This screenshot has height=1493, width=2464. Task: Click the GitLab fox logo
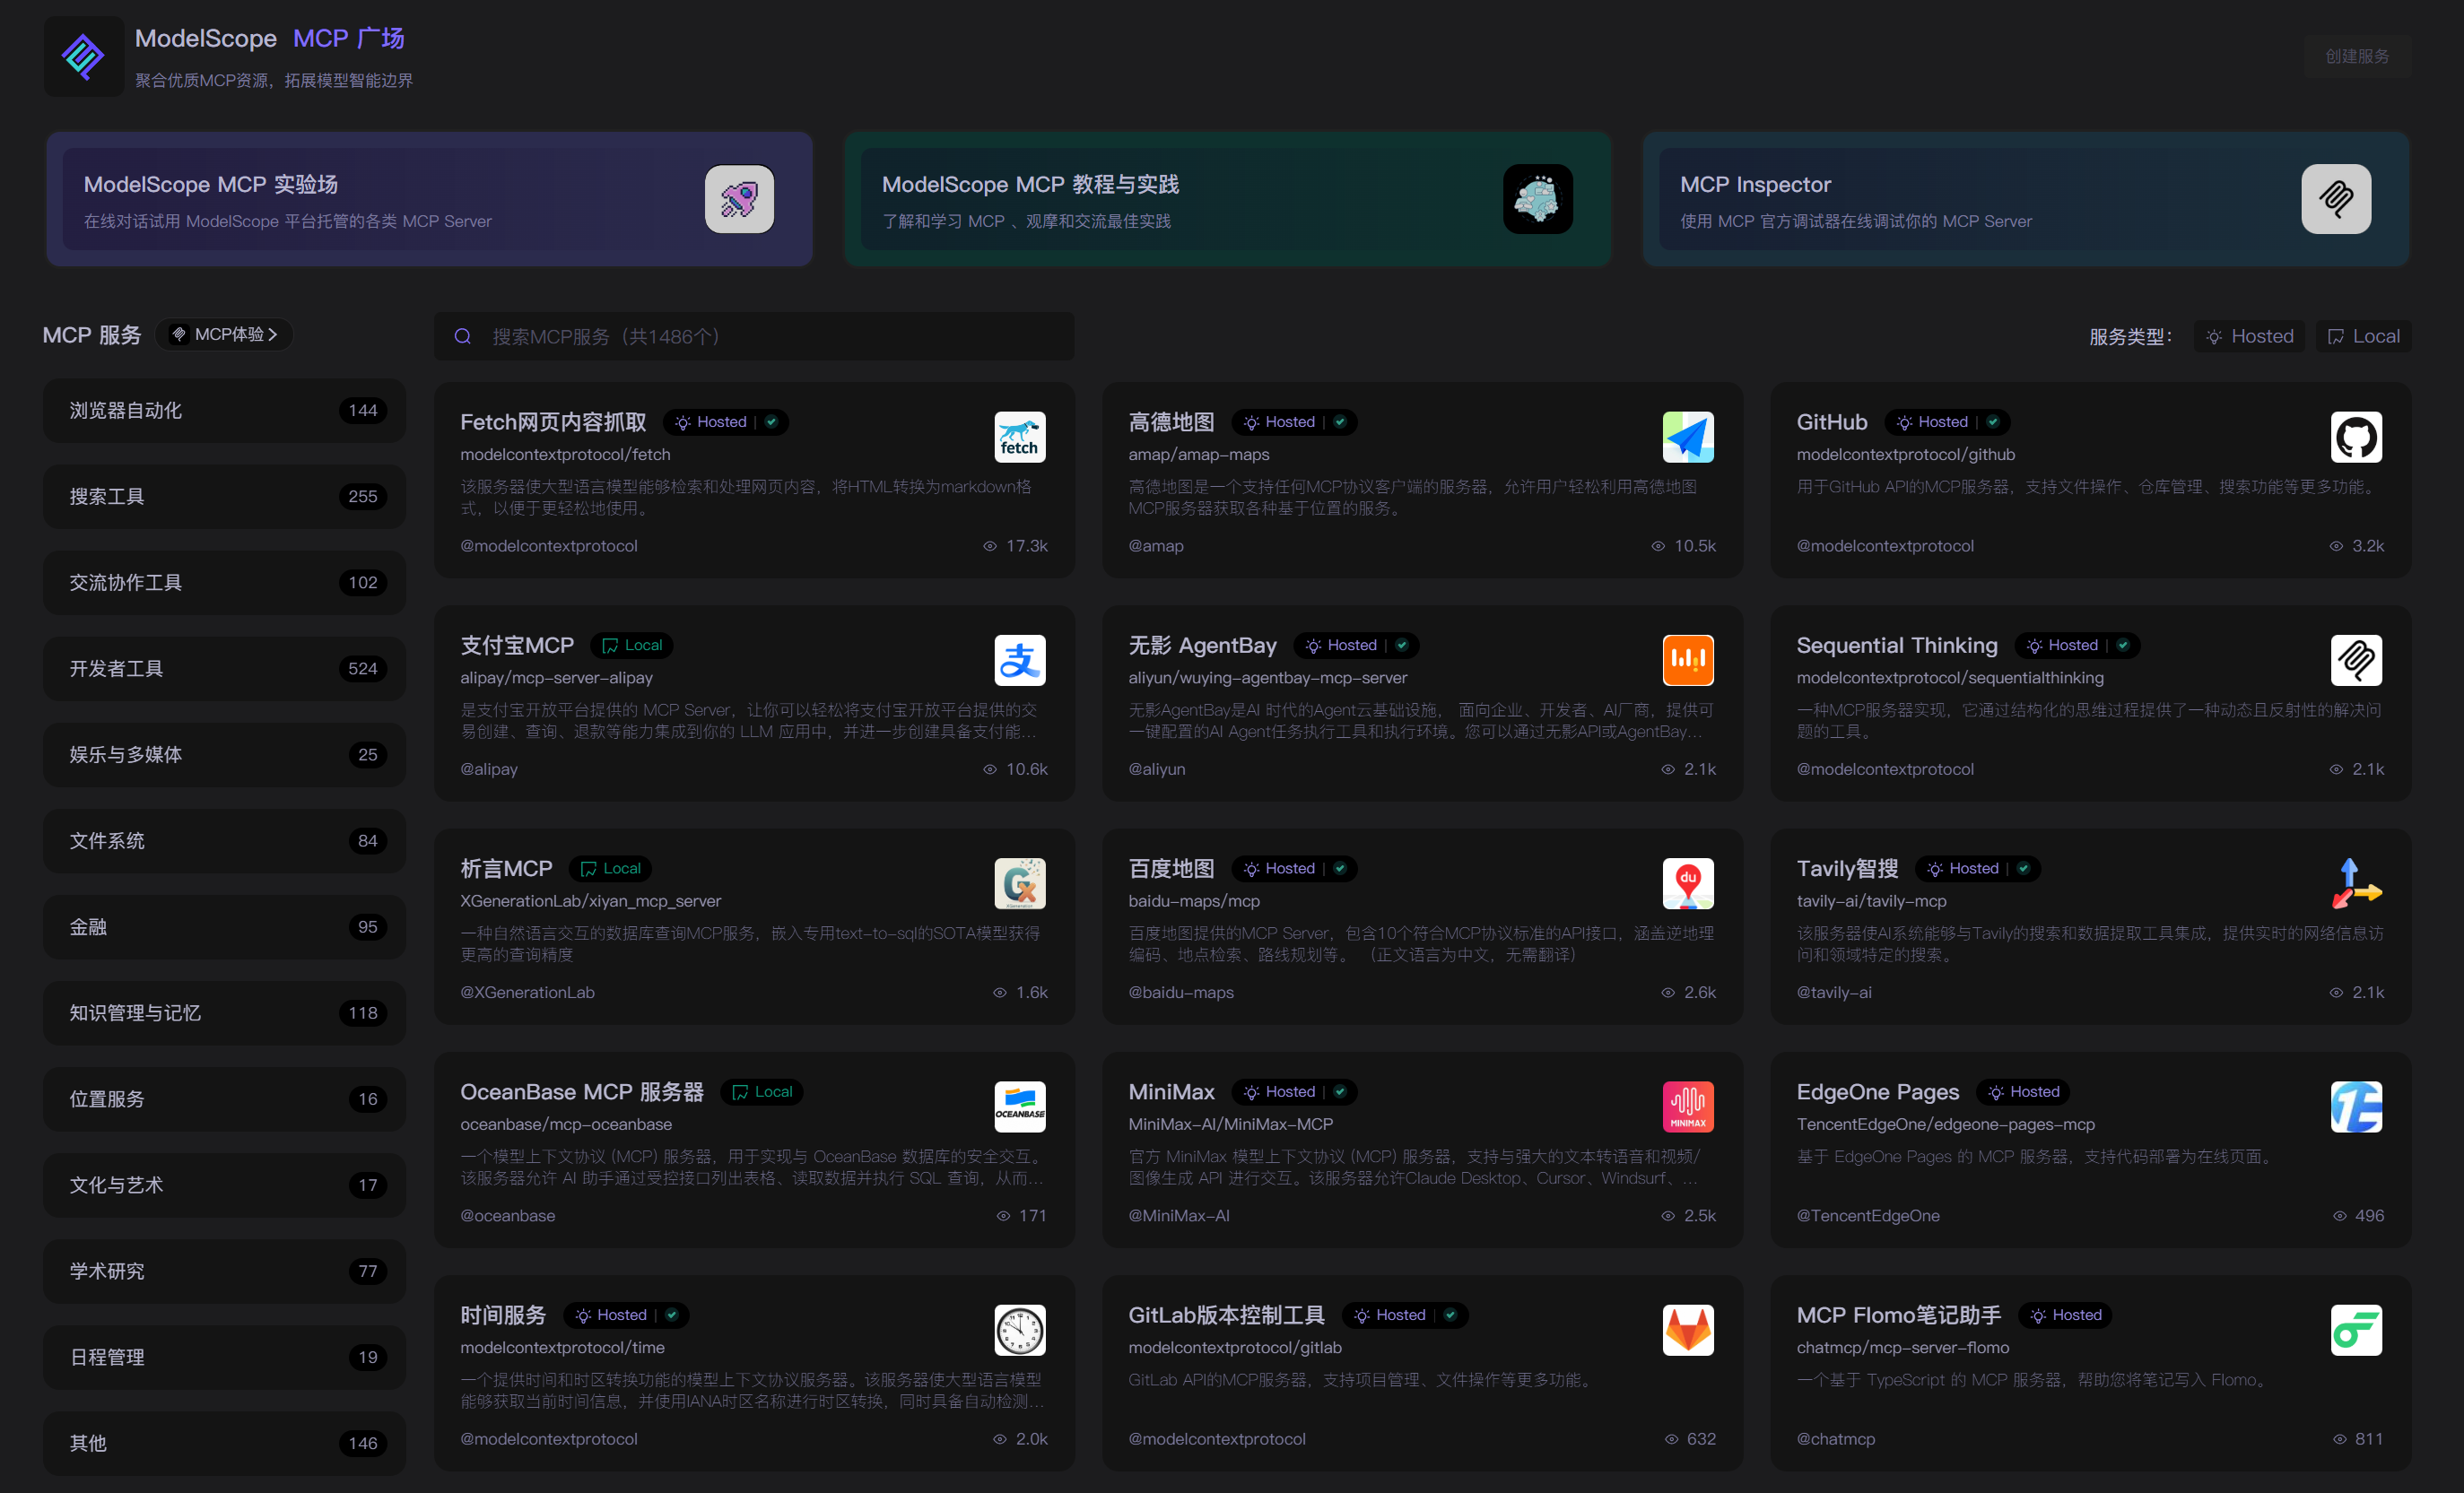1687,1329
